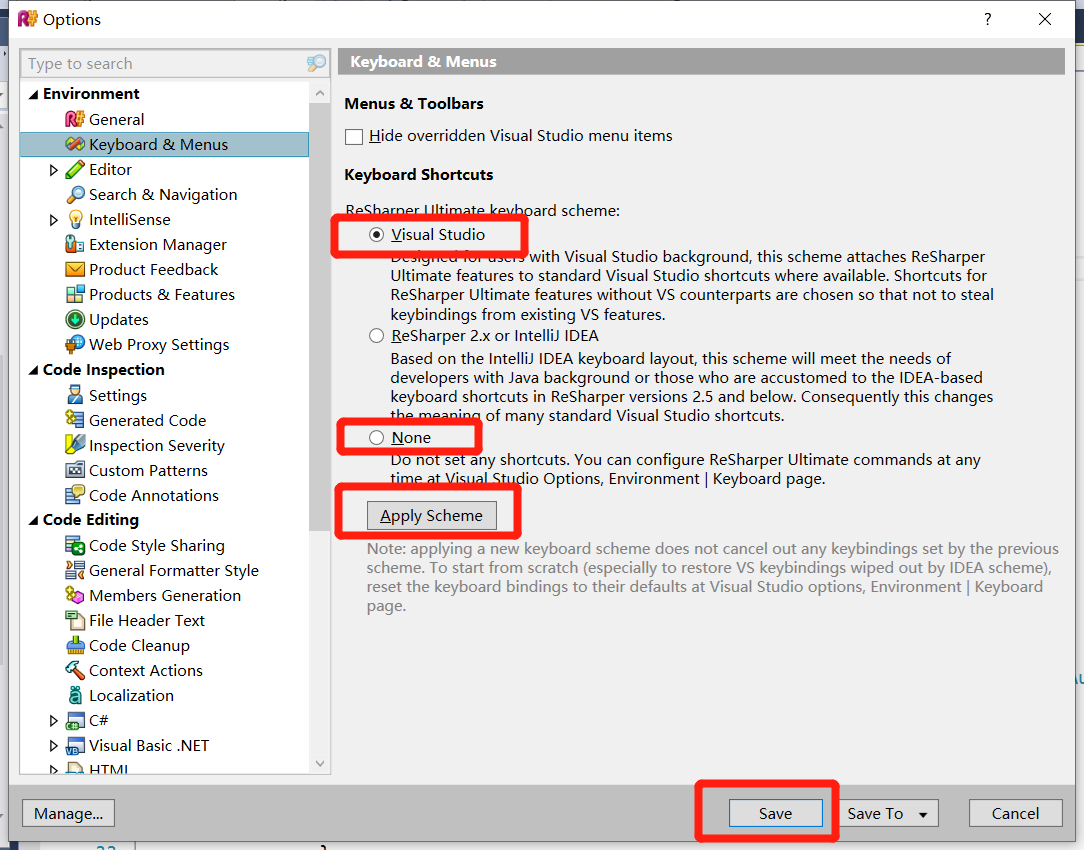Enable Hide overridden Visual Studio menu items

click(x=354, y=136)
